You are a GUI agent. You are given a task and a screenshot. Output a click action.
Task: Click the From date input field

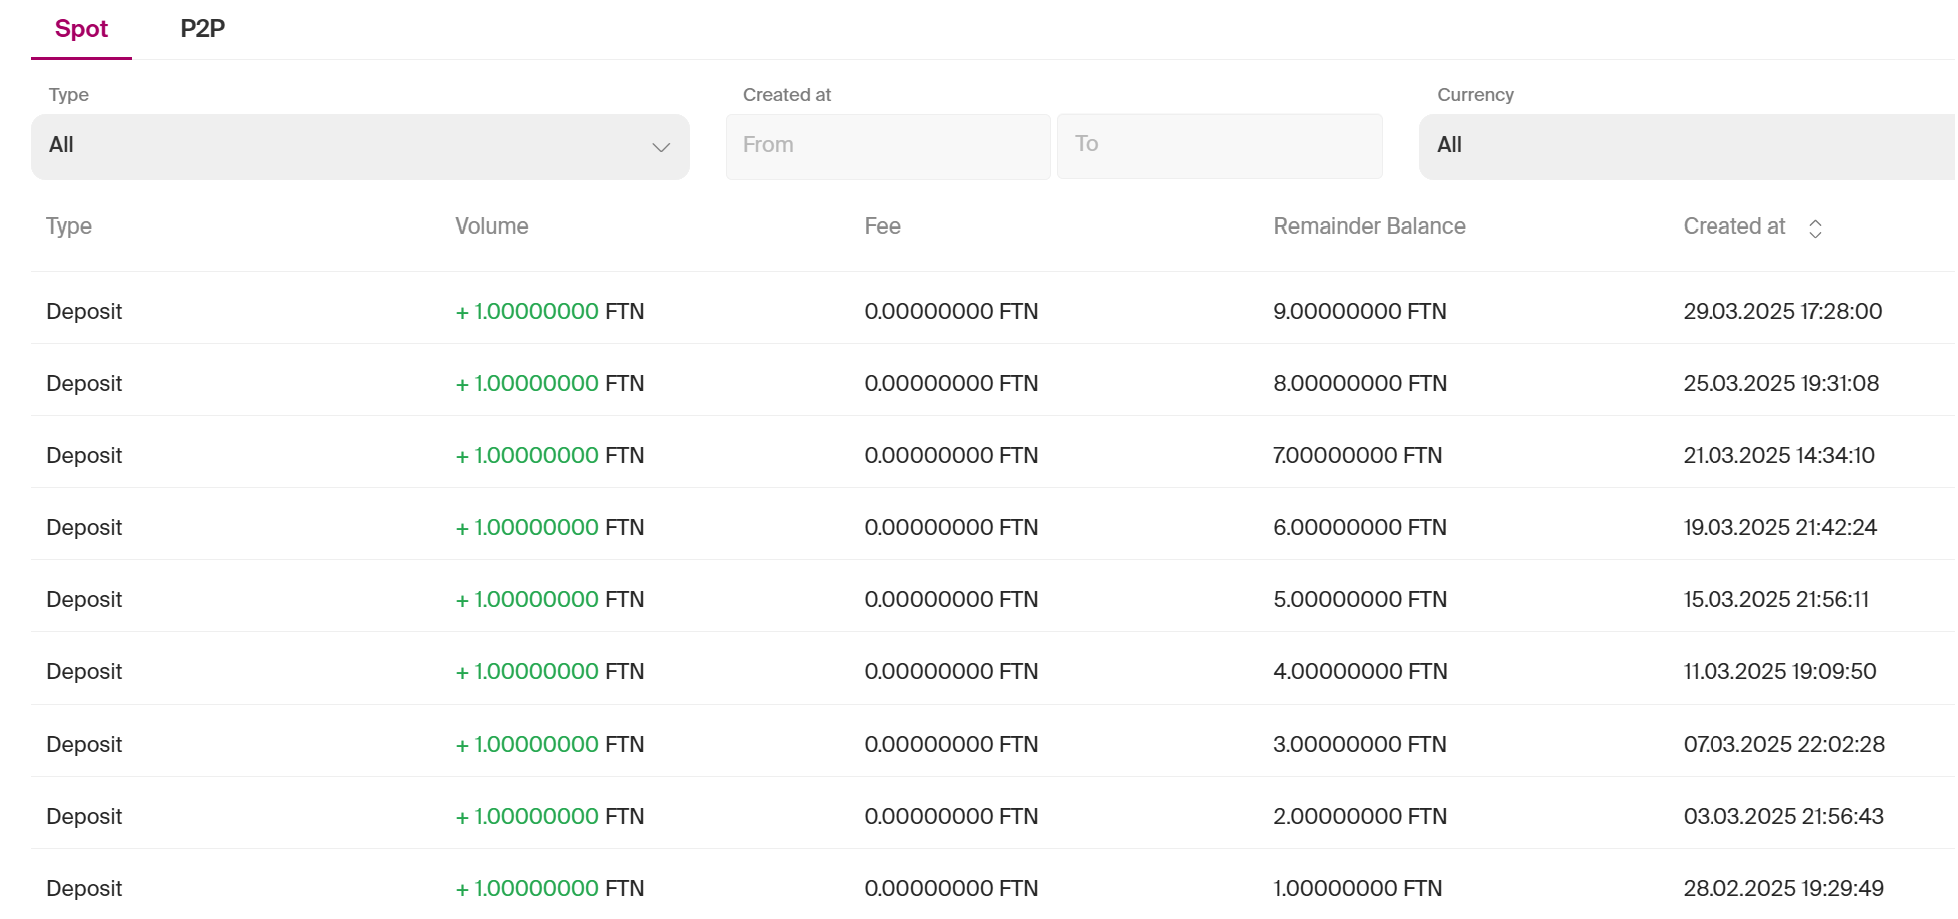[888, 146]
